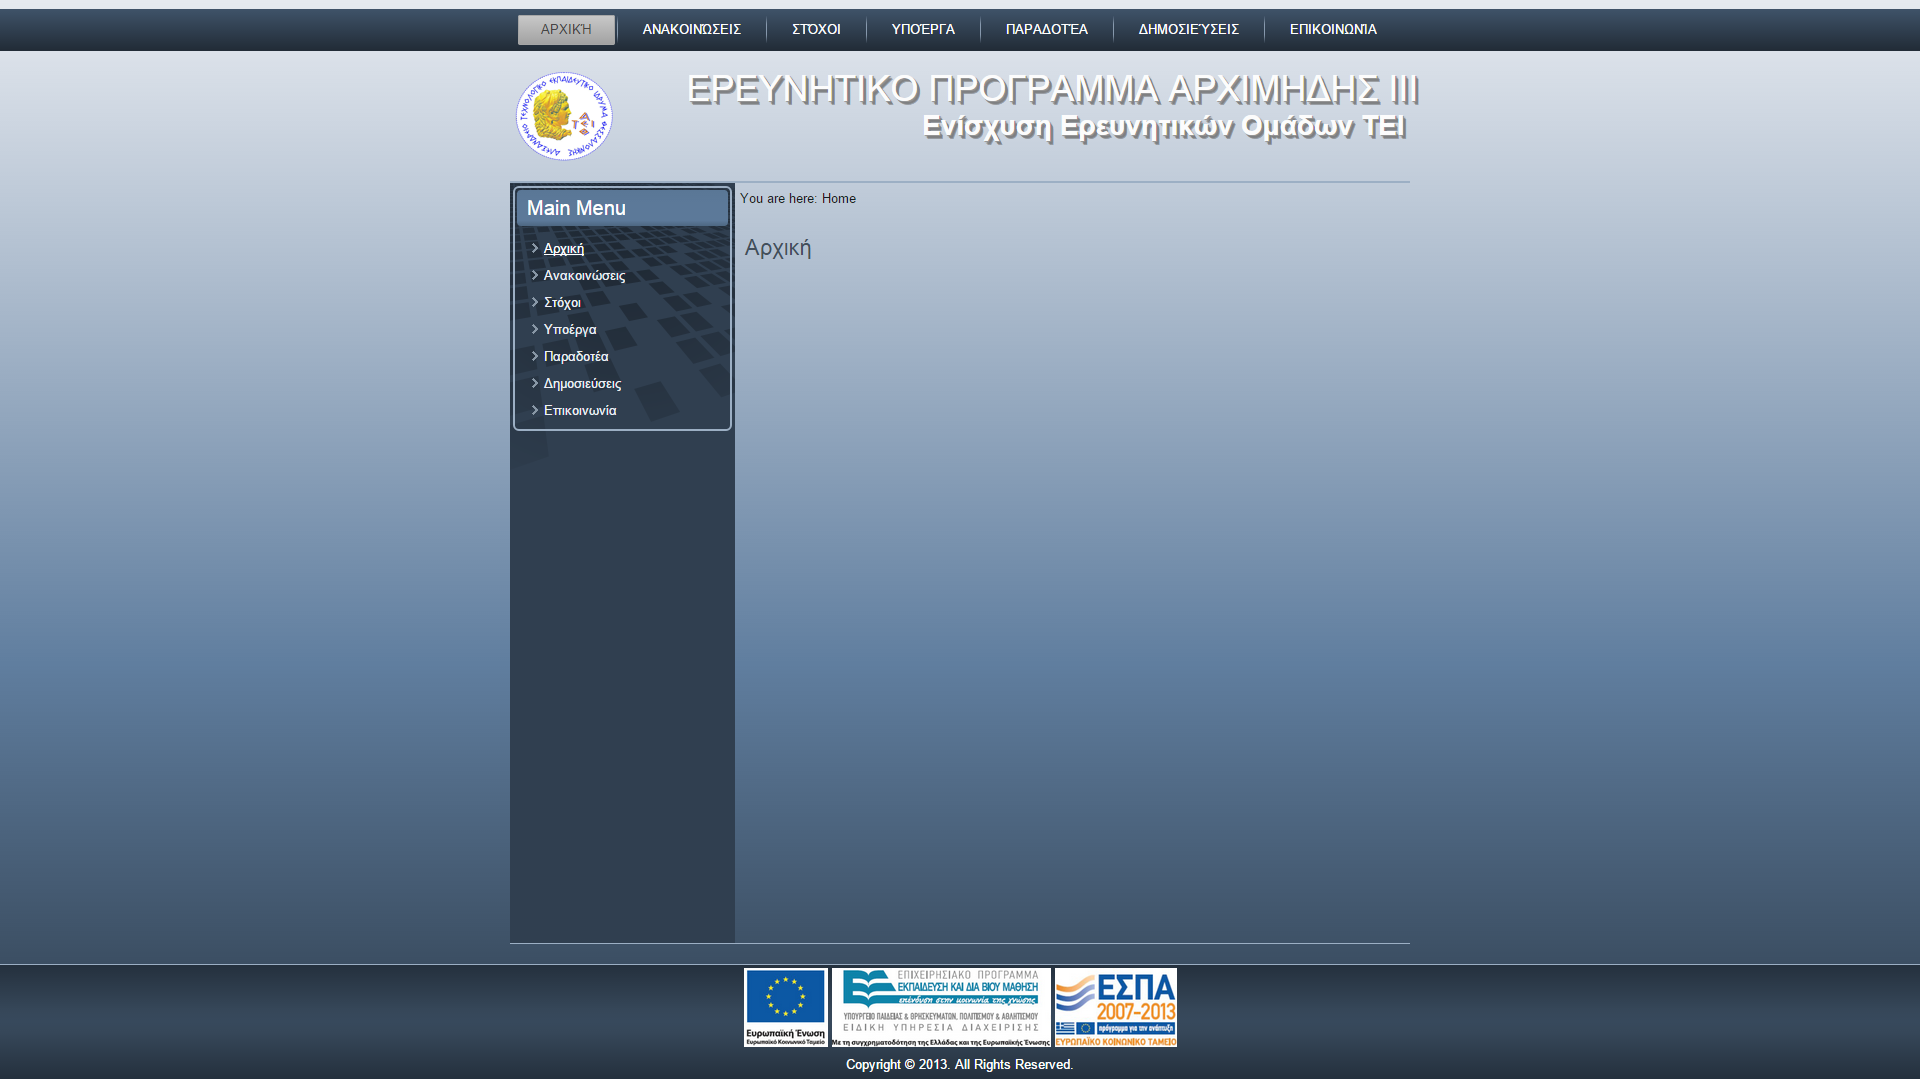Open Παραδοτέα link in the sidebar
1920x1080 pixels.
point(576,357)
